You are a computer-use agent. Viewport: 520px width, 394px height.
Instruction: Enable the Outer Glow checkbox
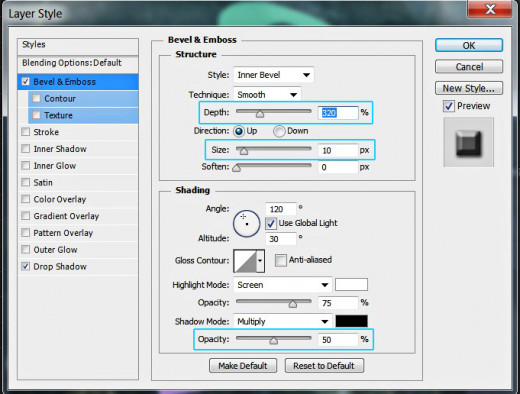click(26, 249)
